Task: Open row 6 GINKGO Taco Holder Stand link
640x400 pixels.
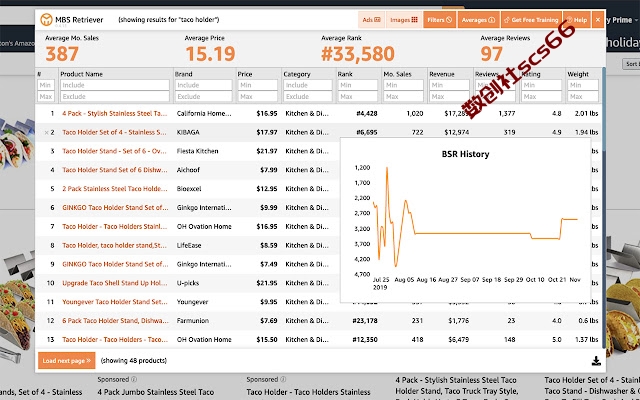Action: [x=115, y=207]
